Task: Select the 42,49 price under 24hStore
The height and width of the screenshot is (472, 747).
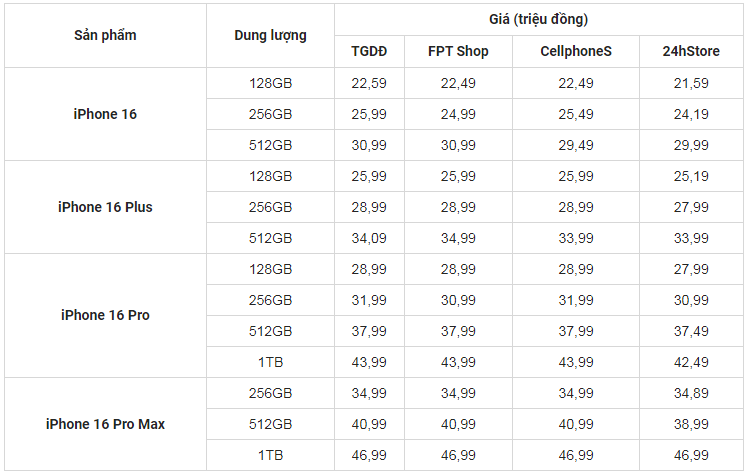Action: click(691, 362)
